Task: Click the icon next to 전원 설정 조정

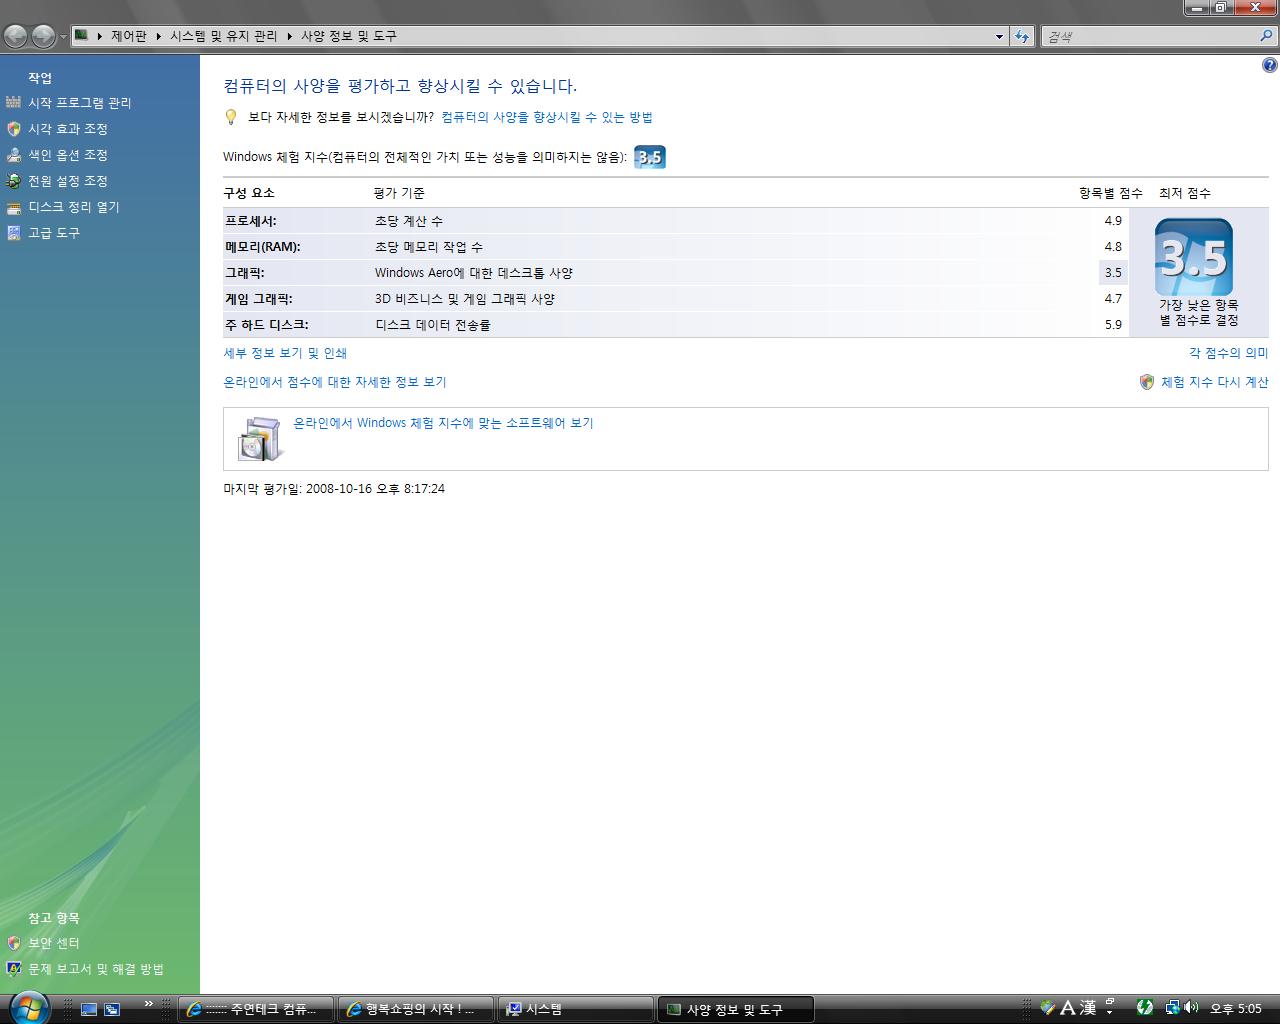Action: 13,181
